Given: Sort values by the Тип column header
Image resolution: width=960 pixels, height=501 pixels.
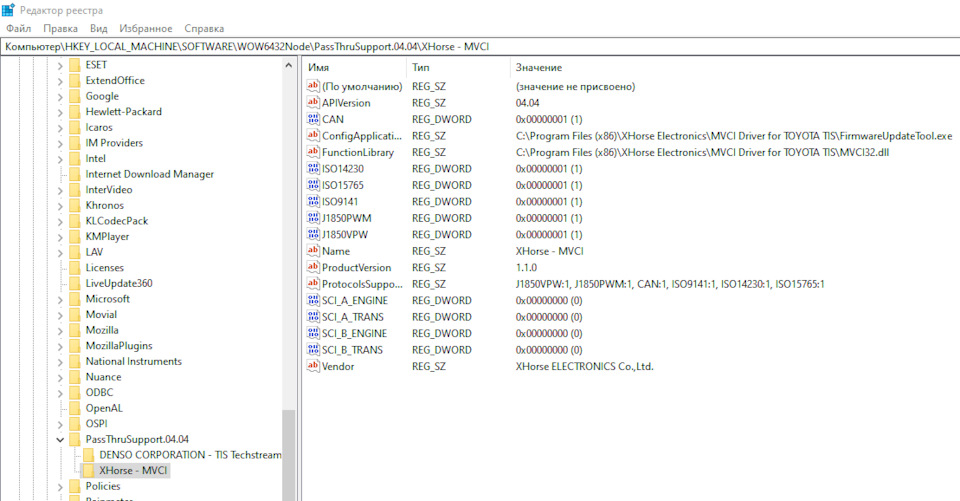Looking at the screenshot, I should (x=458, y=67).
